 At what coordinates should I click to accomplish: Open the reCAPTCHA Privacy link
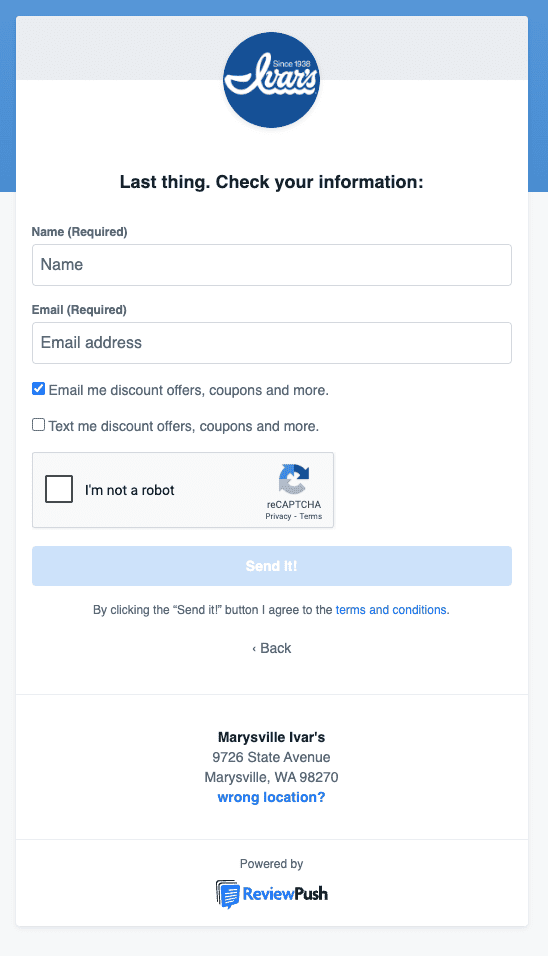coord(278,516)
